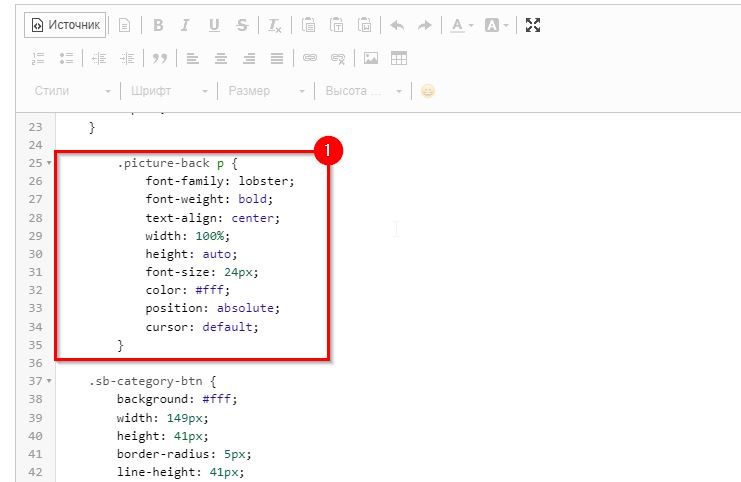Maximize the editor with the fullscreen icon
741x482 pixels.
pyautogui.click(x=533, y=25)
